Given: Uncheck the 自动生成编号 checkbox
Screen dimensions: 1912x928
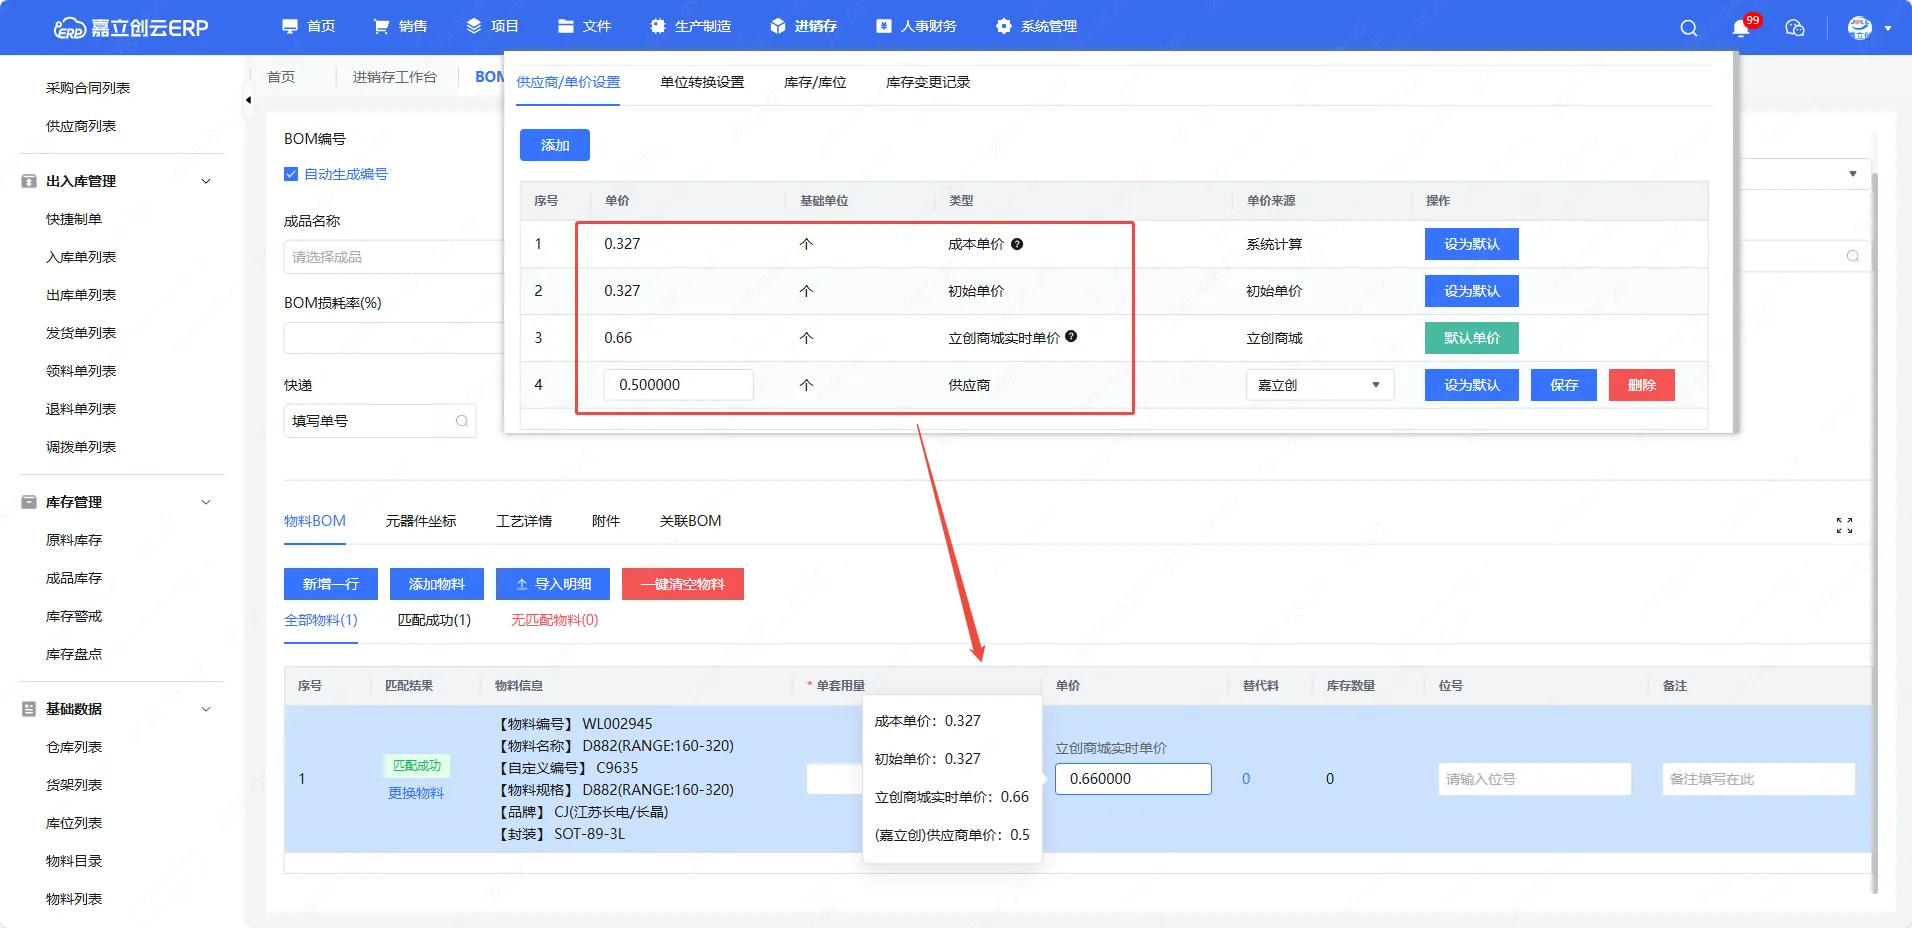Looking at the screenshot, I should [x=291, y=174].
